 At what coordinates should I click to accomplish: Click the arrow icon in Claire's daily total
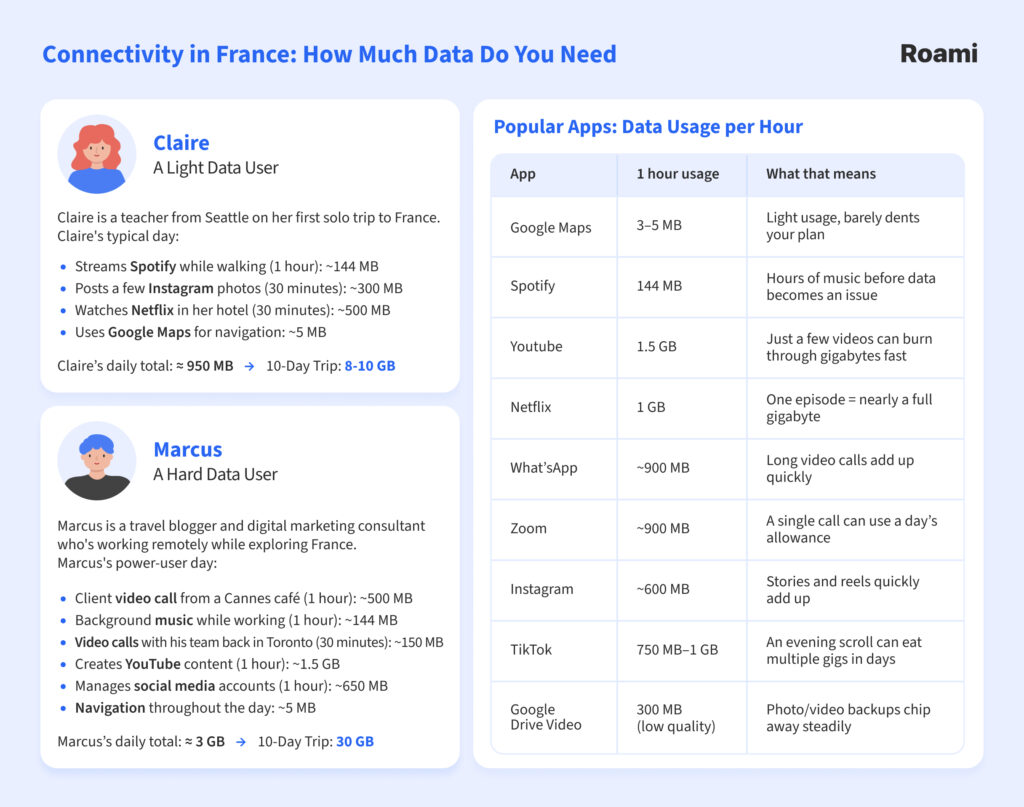(x=249, y=366)
